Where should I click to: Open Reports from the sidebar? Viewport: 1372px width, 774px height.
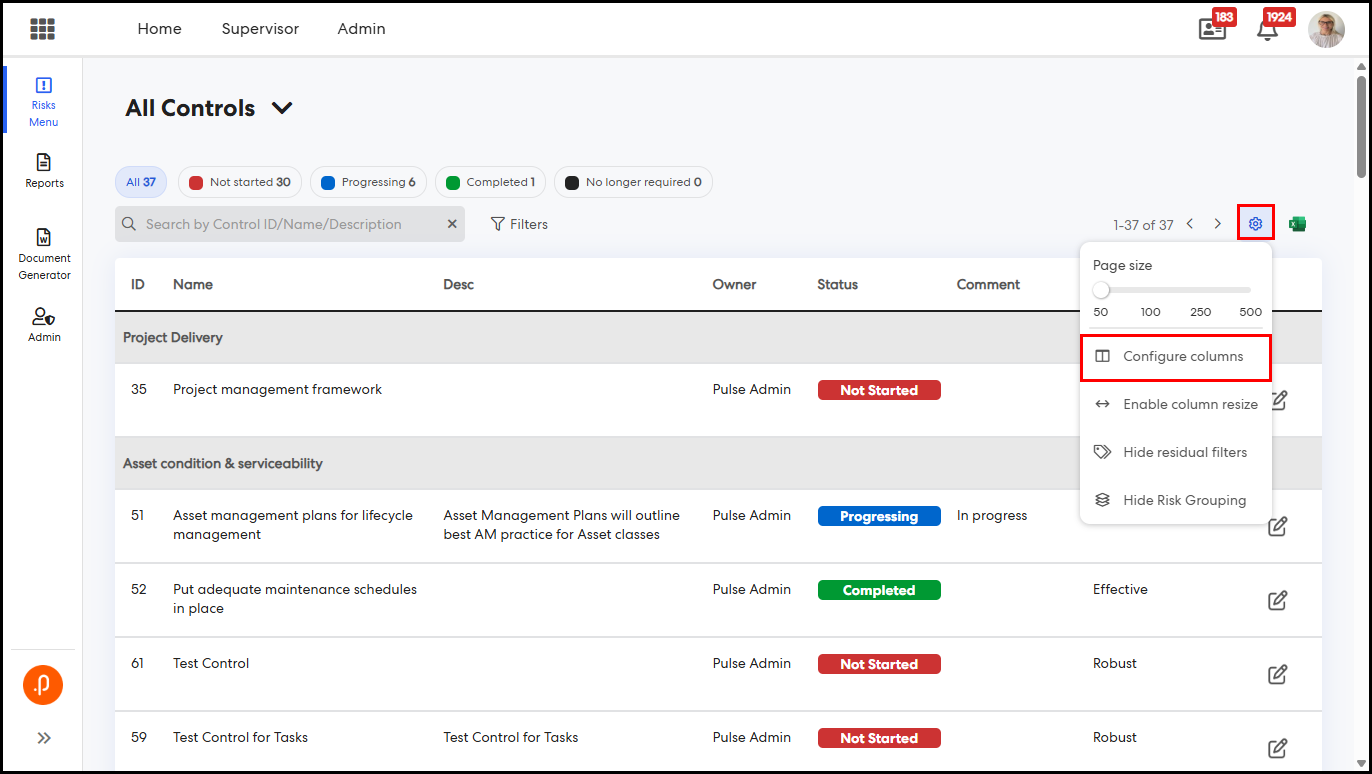click(44, 171)
